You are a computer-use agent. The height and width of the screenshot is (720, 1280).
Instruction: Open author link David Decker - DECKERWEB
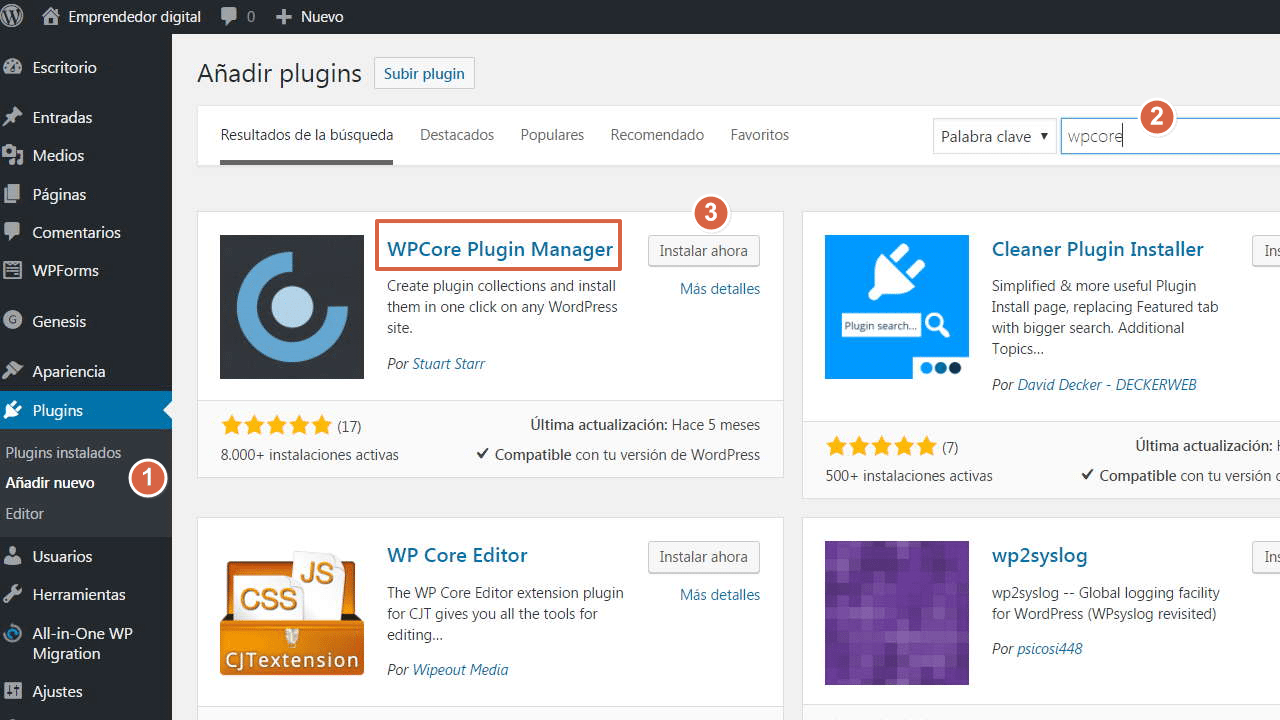coord(1107,385)
